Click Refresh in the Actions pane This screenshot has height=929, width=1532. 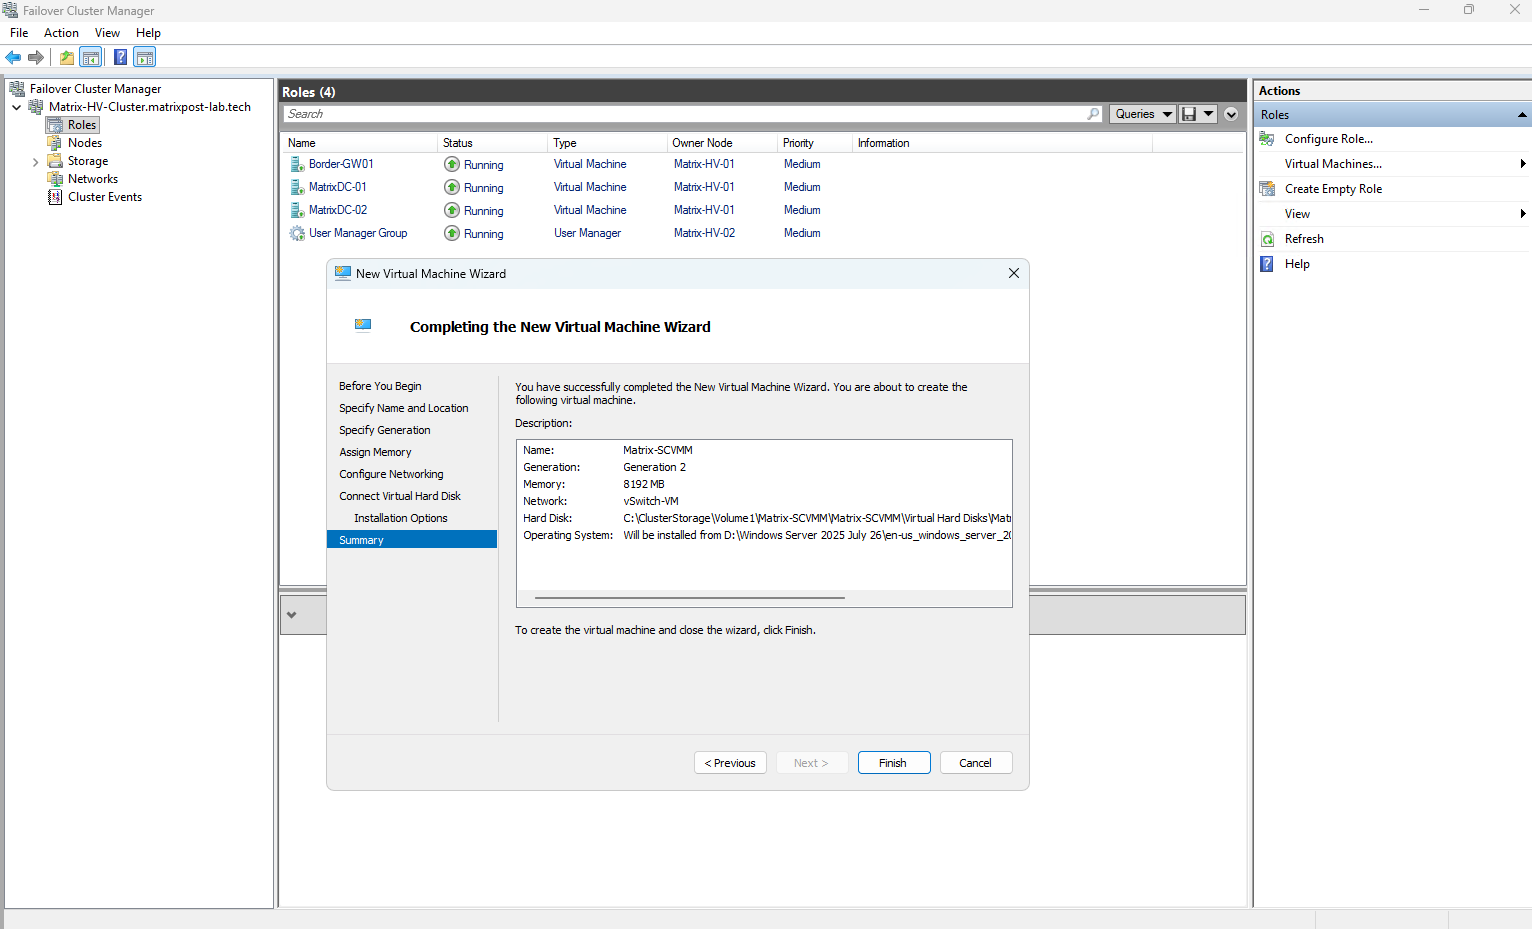[x=1304, y=239]
